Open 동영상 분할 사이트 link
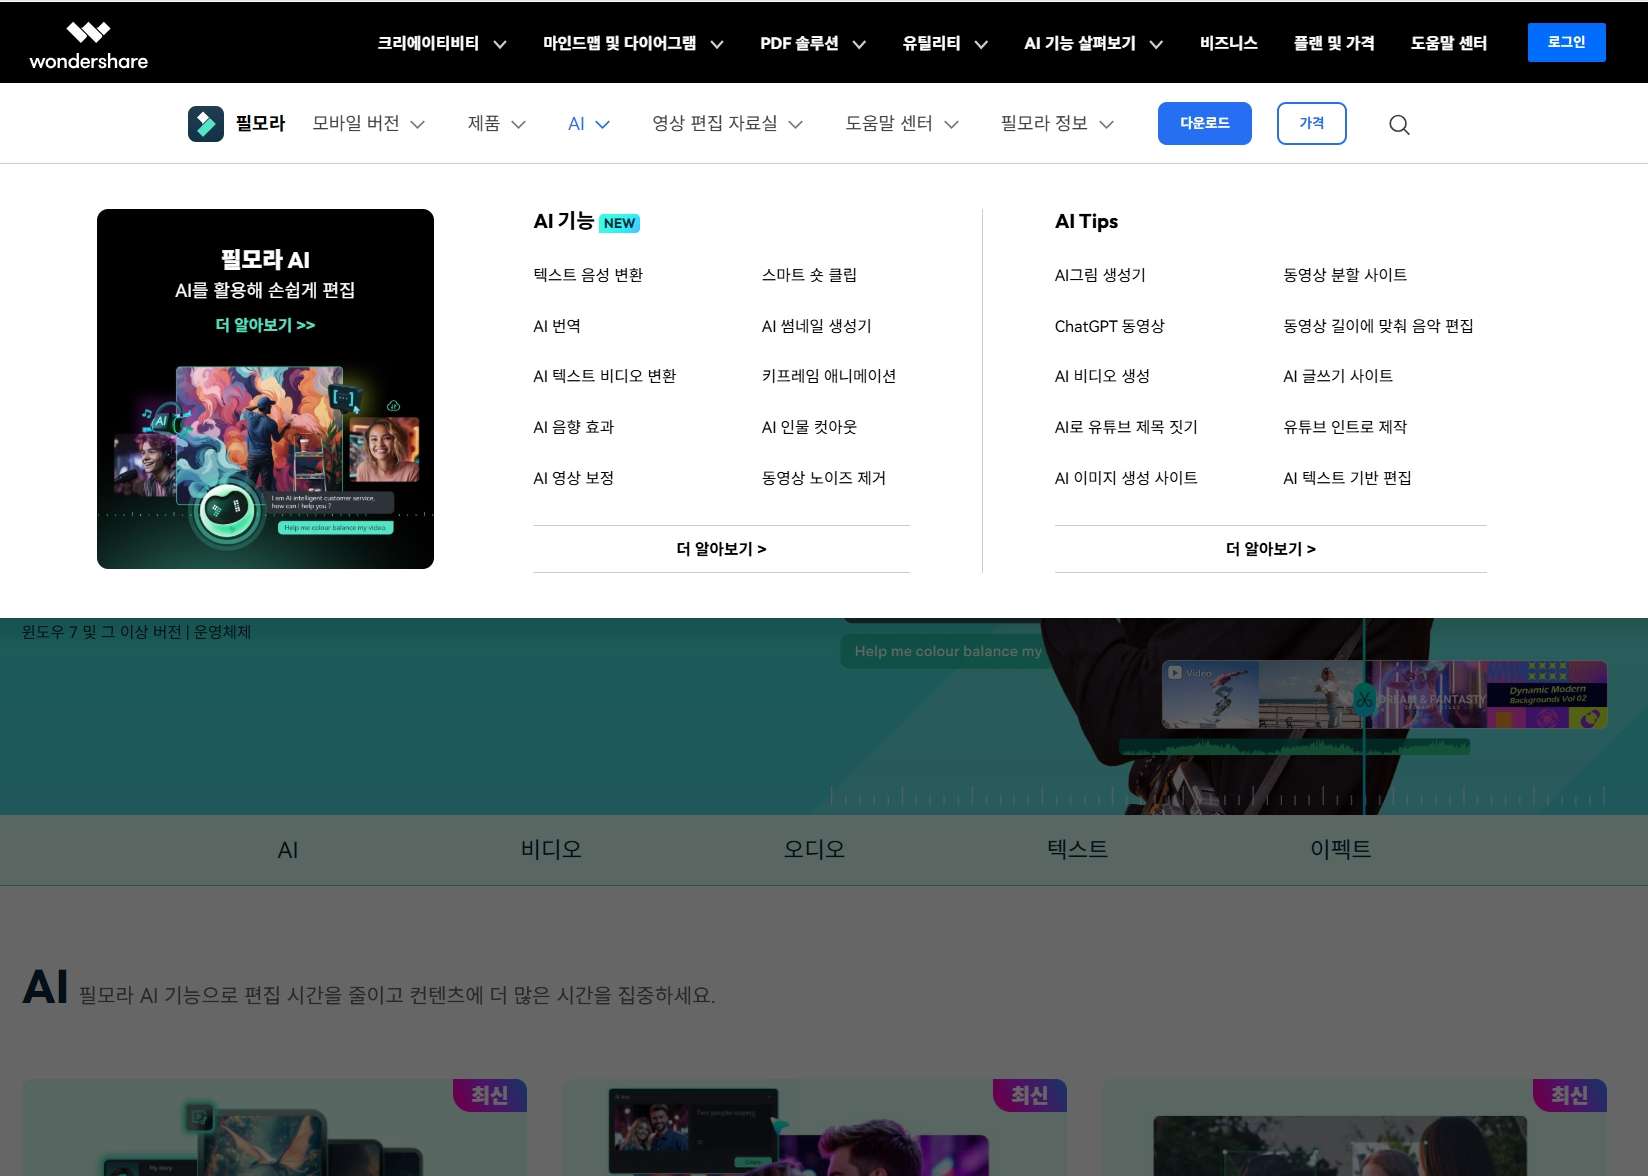The width and height of the screenshot is (1648, 1176). pyautogui.click(x=1345, y=275)
